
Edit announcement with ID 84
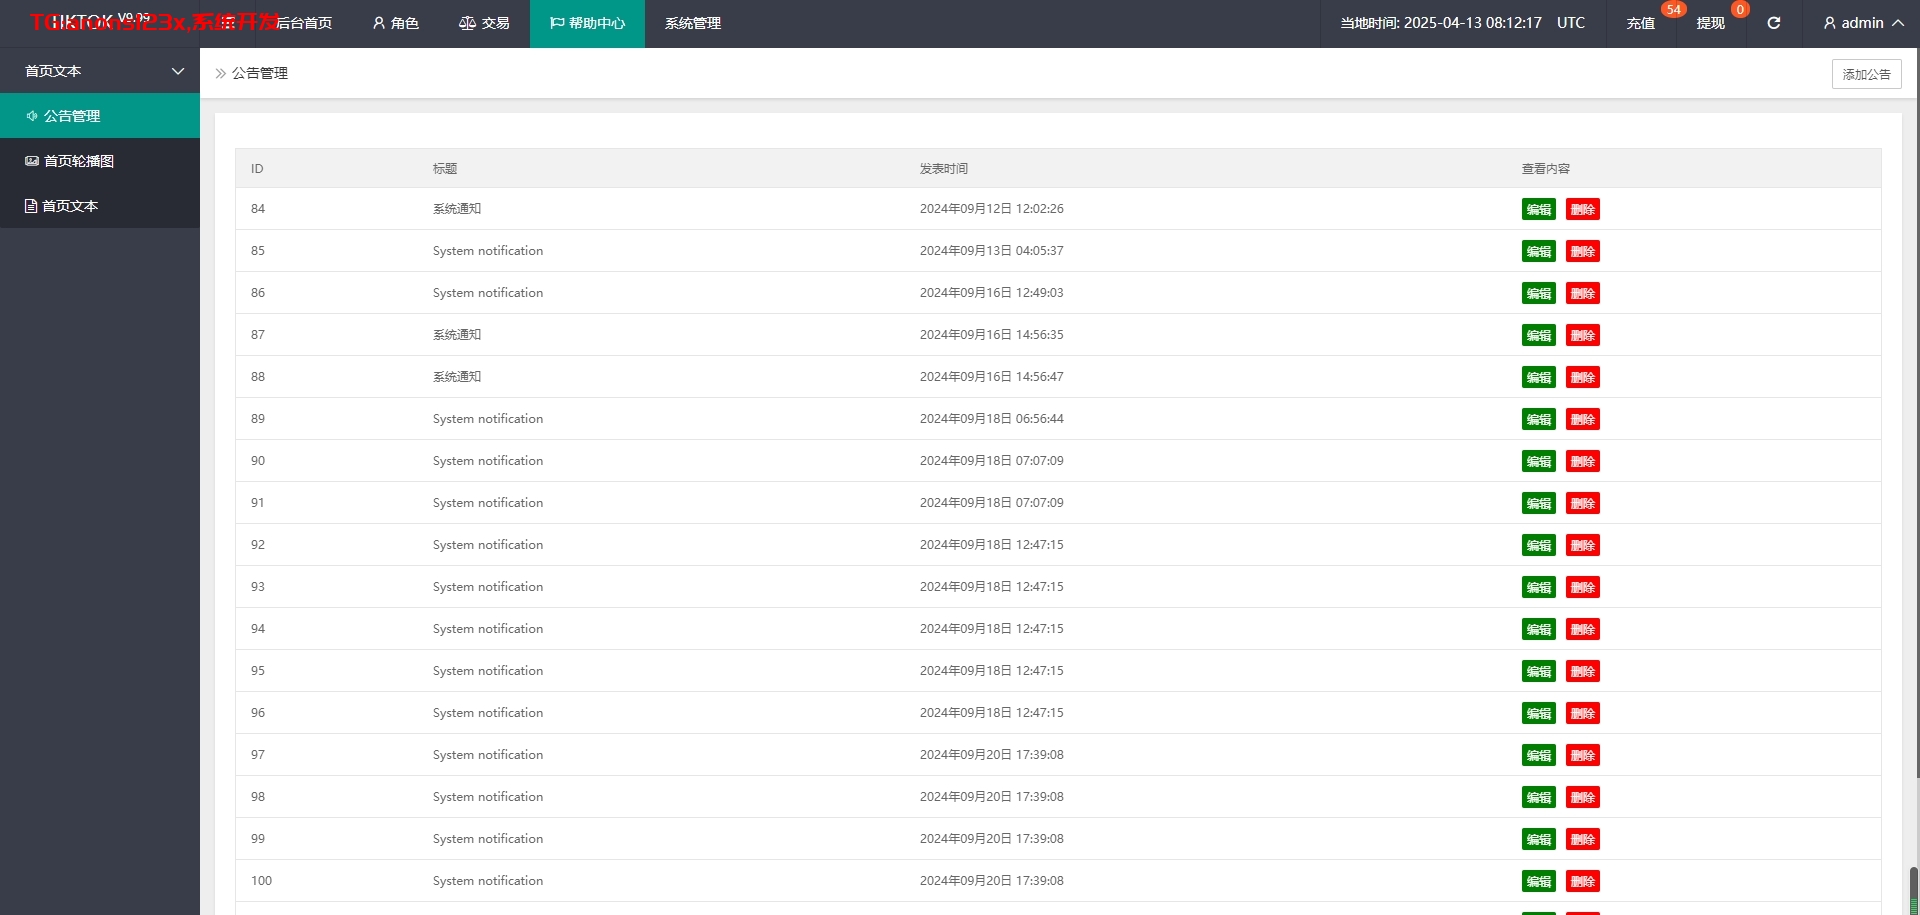(1538, 209)
